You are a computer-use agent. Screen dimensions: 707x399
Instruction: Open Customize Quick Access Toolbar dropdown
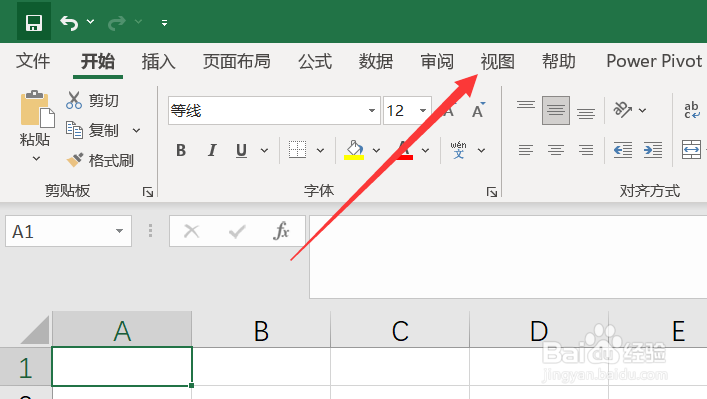point(165,23)
